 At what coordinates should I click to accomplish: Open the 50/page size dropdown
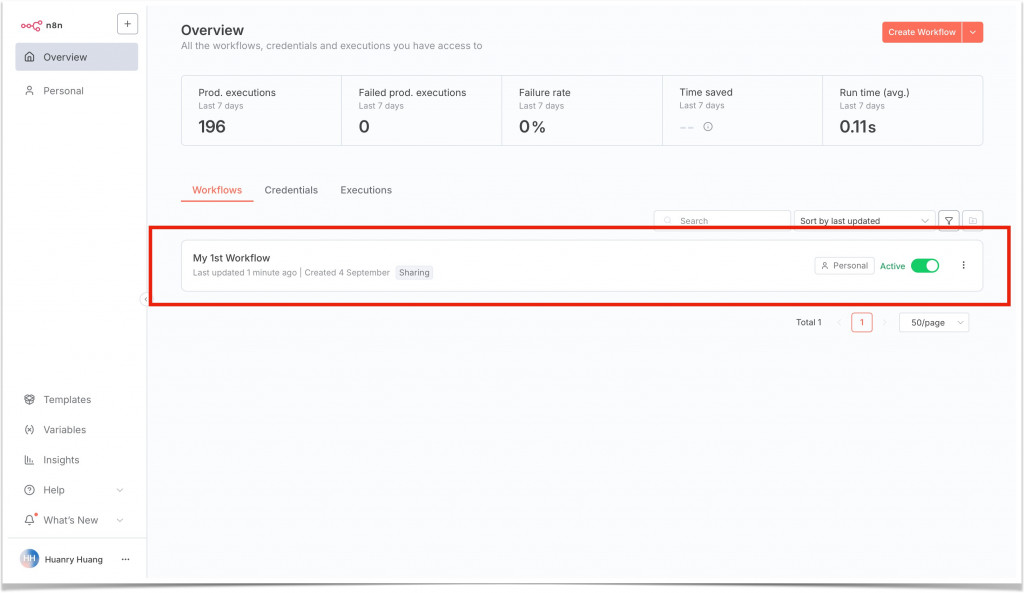[934, 322]
